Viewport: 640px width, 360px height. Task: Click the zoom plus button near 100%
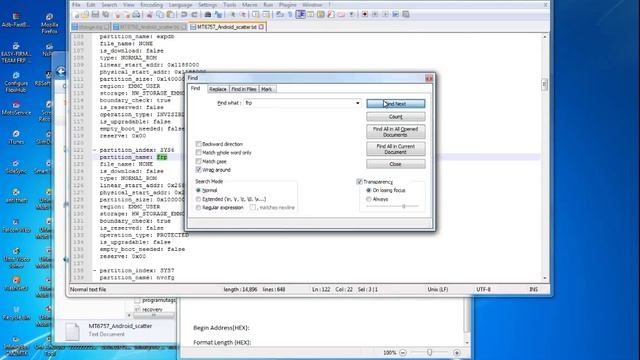point(457,352)
